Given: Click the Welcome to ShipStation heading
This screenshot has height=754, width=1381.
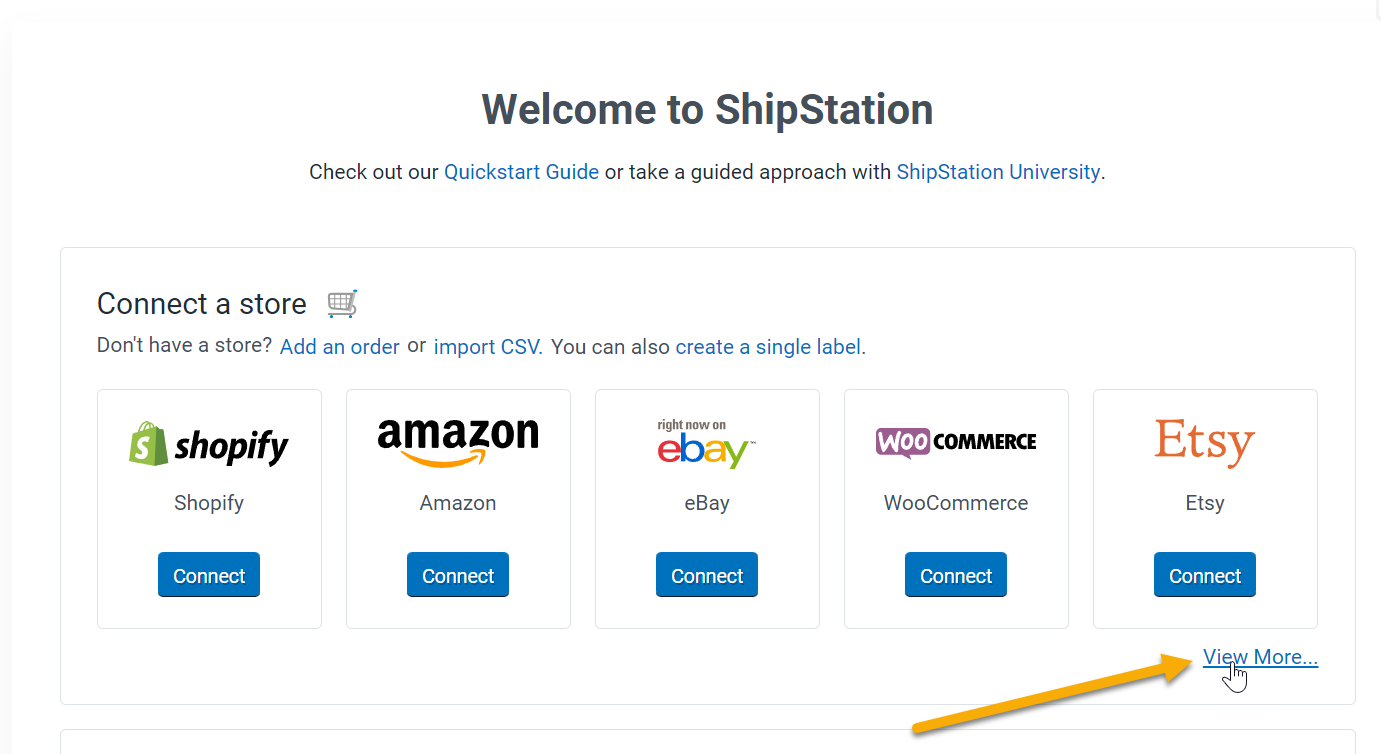Looking at the screenshot, I should point(707,110).
